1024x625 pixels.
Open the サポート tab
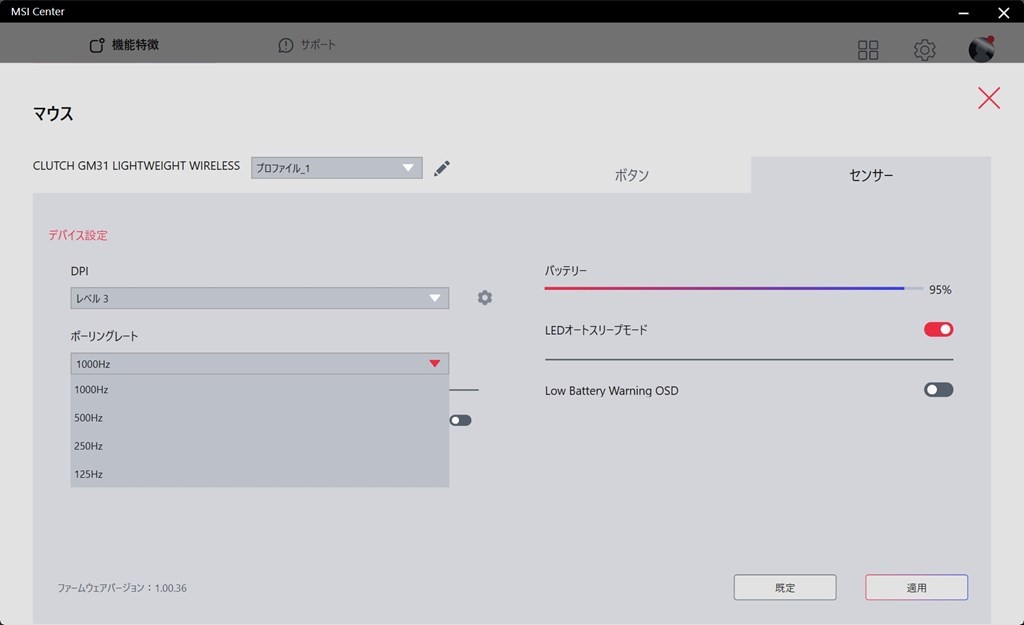point(307,45)
